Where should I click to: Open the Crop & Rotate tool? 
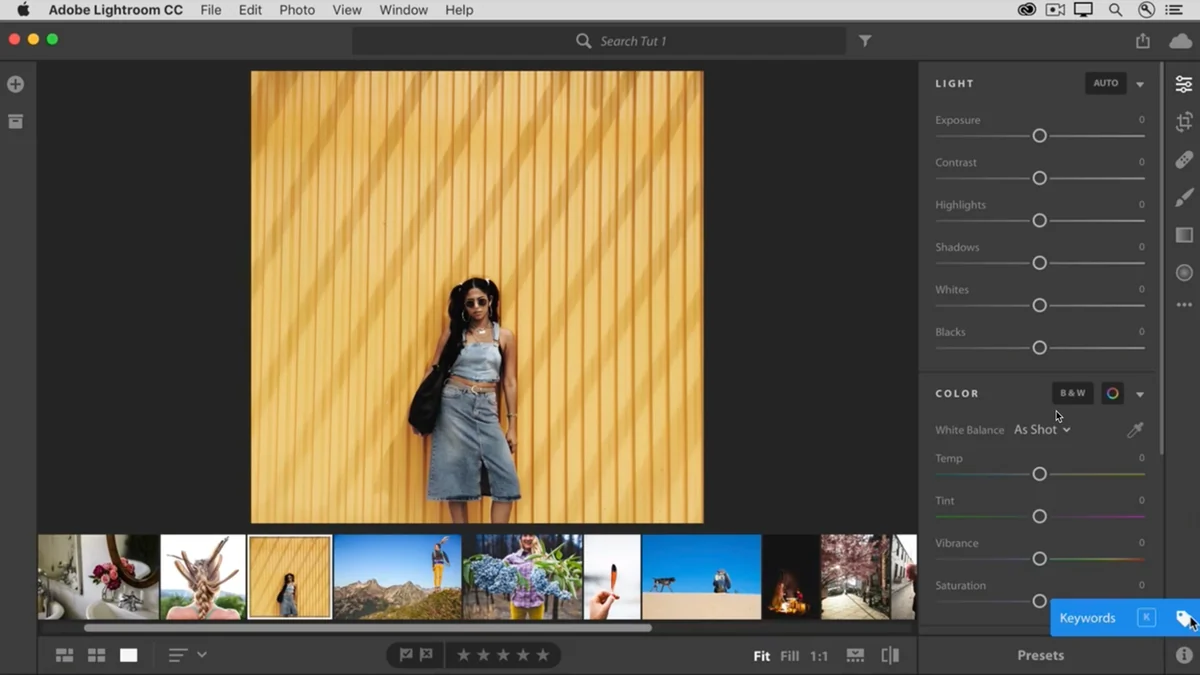tap(1184, 122)
